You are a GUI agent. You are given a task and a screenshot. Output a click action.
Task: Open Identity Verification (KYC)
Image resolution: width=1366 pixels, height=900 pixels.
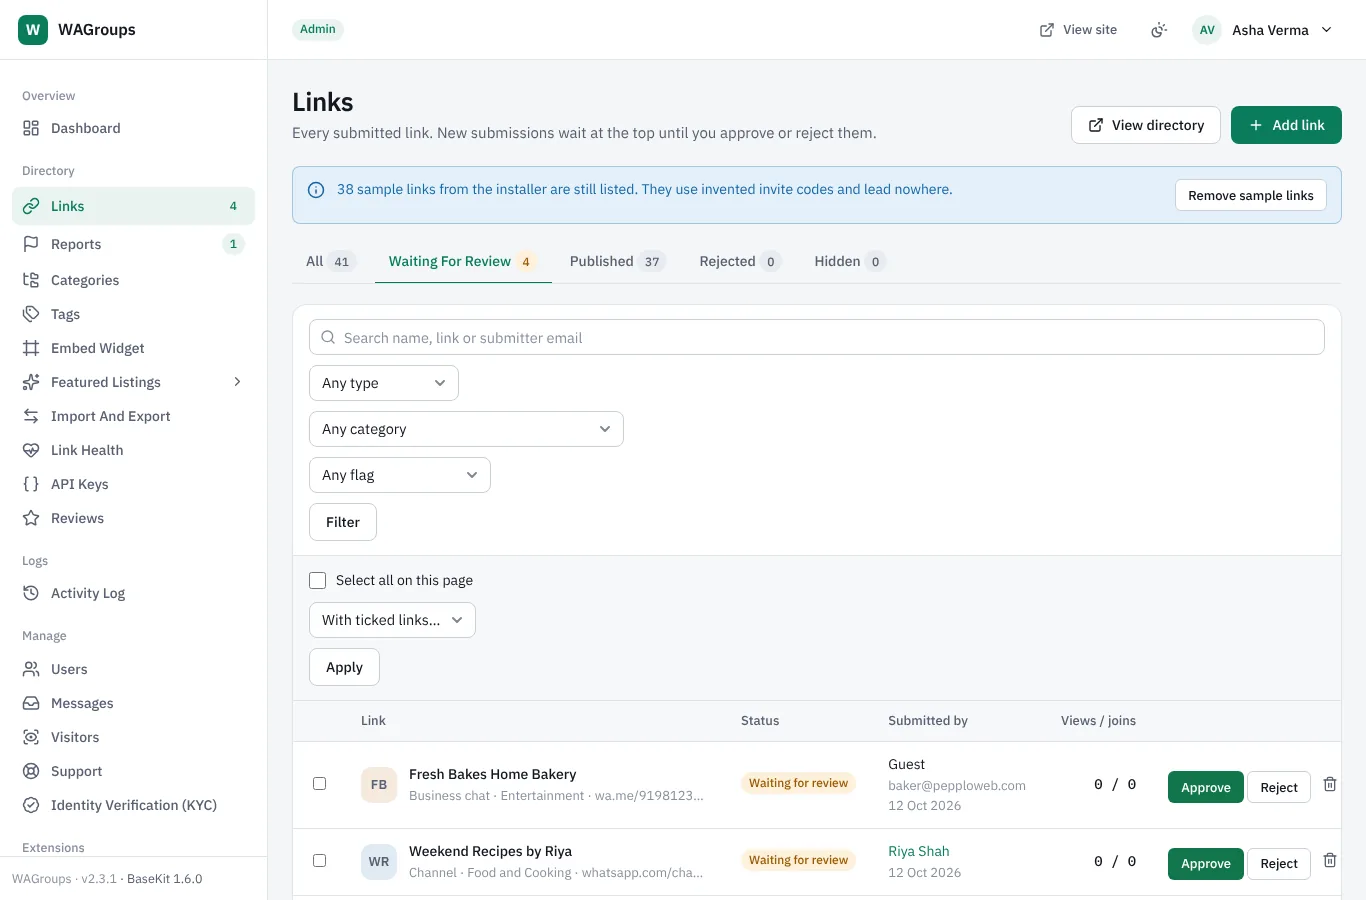tap(133, 805)
